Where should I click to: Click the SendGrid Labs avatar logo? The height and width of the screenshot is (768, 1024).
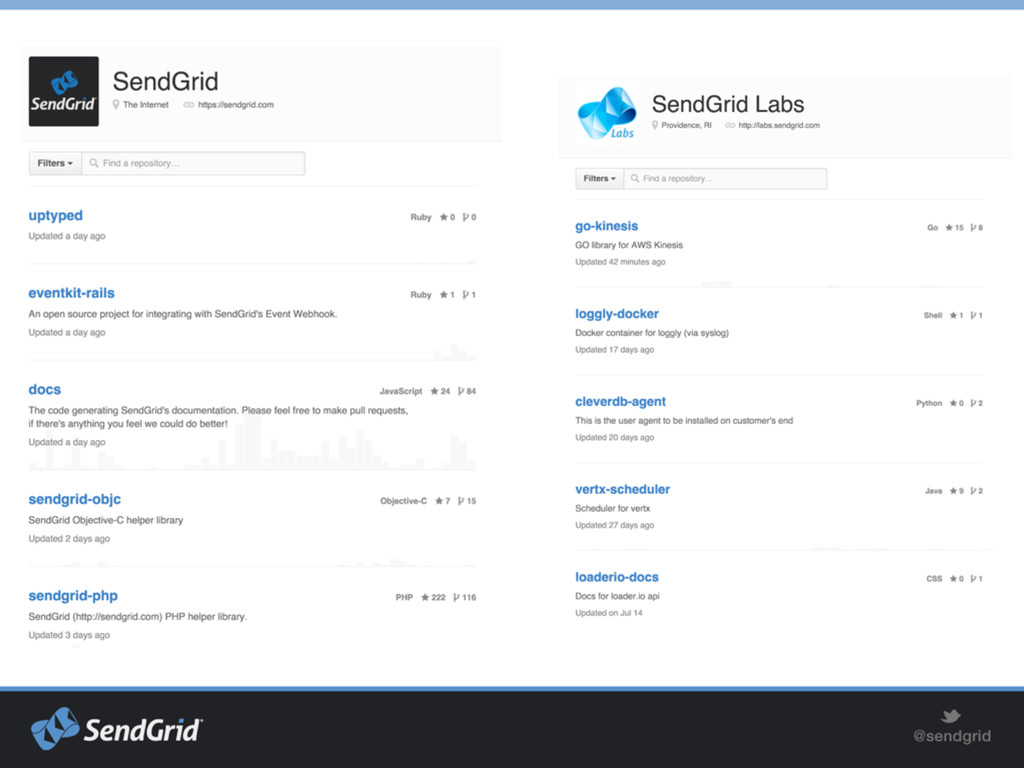click(607, 113)
